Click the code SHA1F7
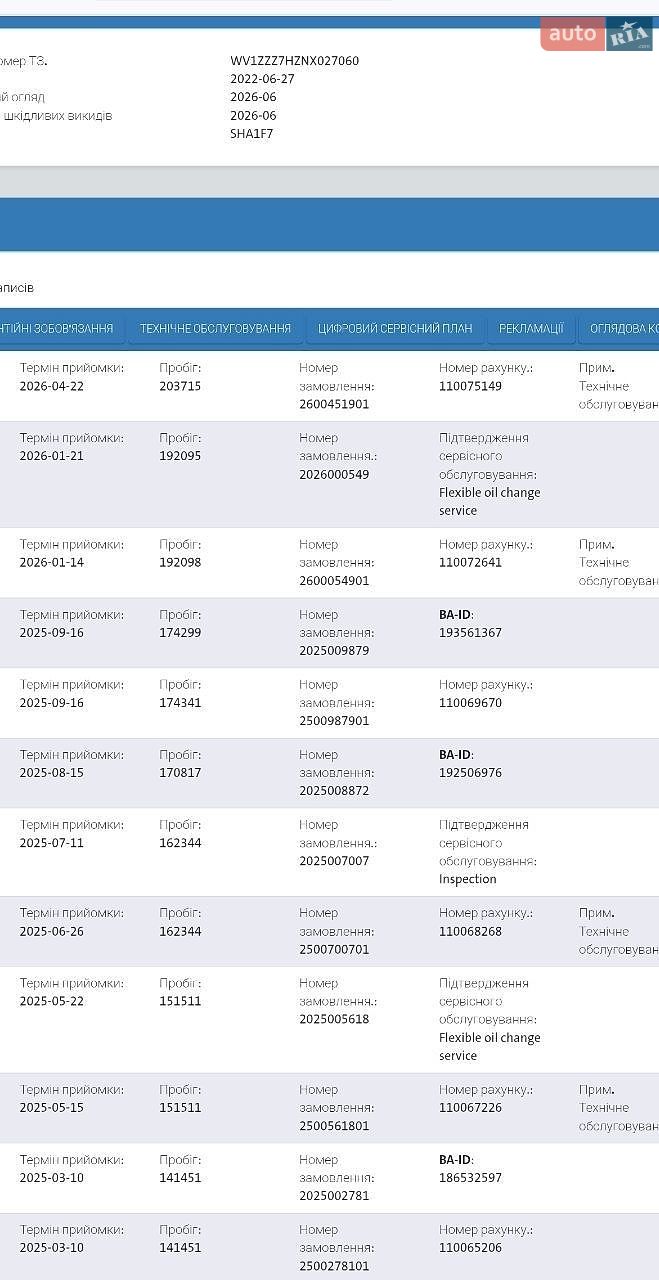 pos(251,134)
